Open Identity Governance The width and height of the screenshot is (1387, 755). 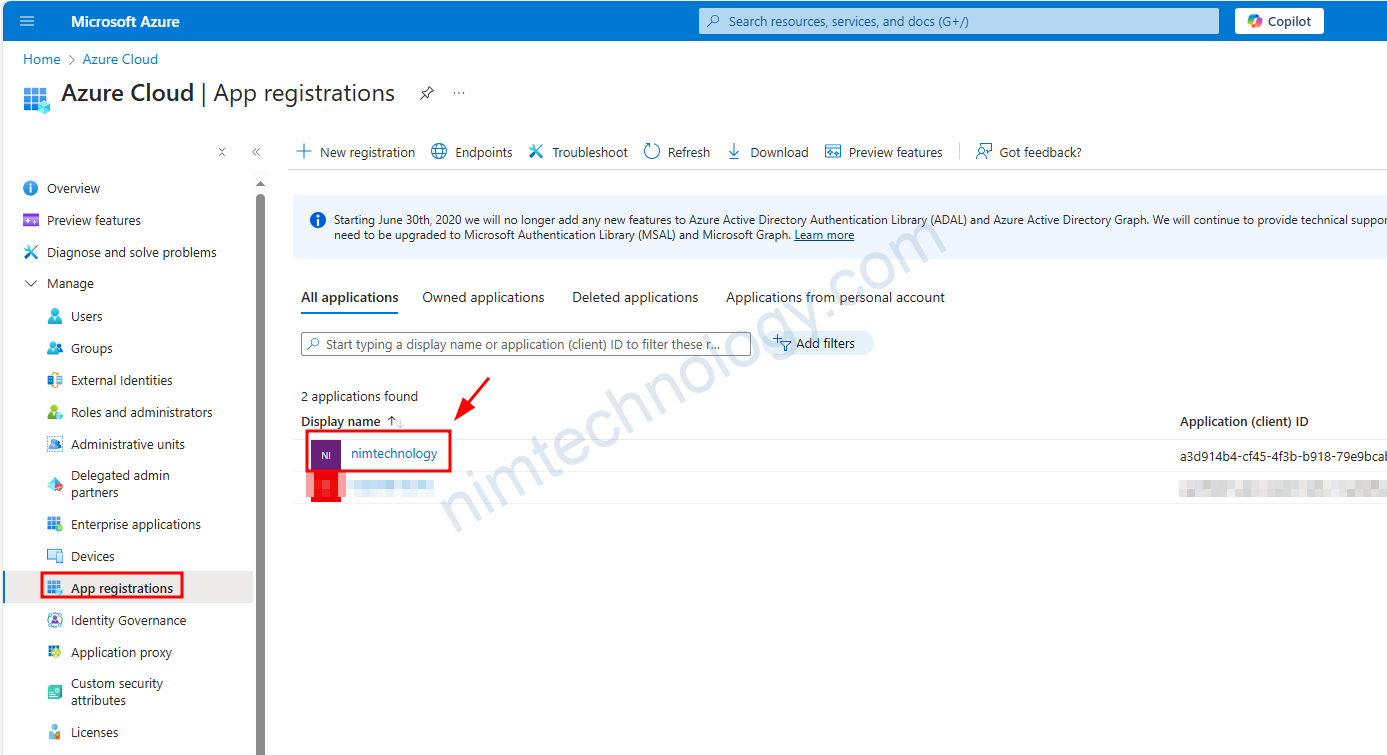coord(128,620)
